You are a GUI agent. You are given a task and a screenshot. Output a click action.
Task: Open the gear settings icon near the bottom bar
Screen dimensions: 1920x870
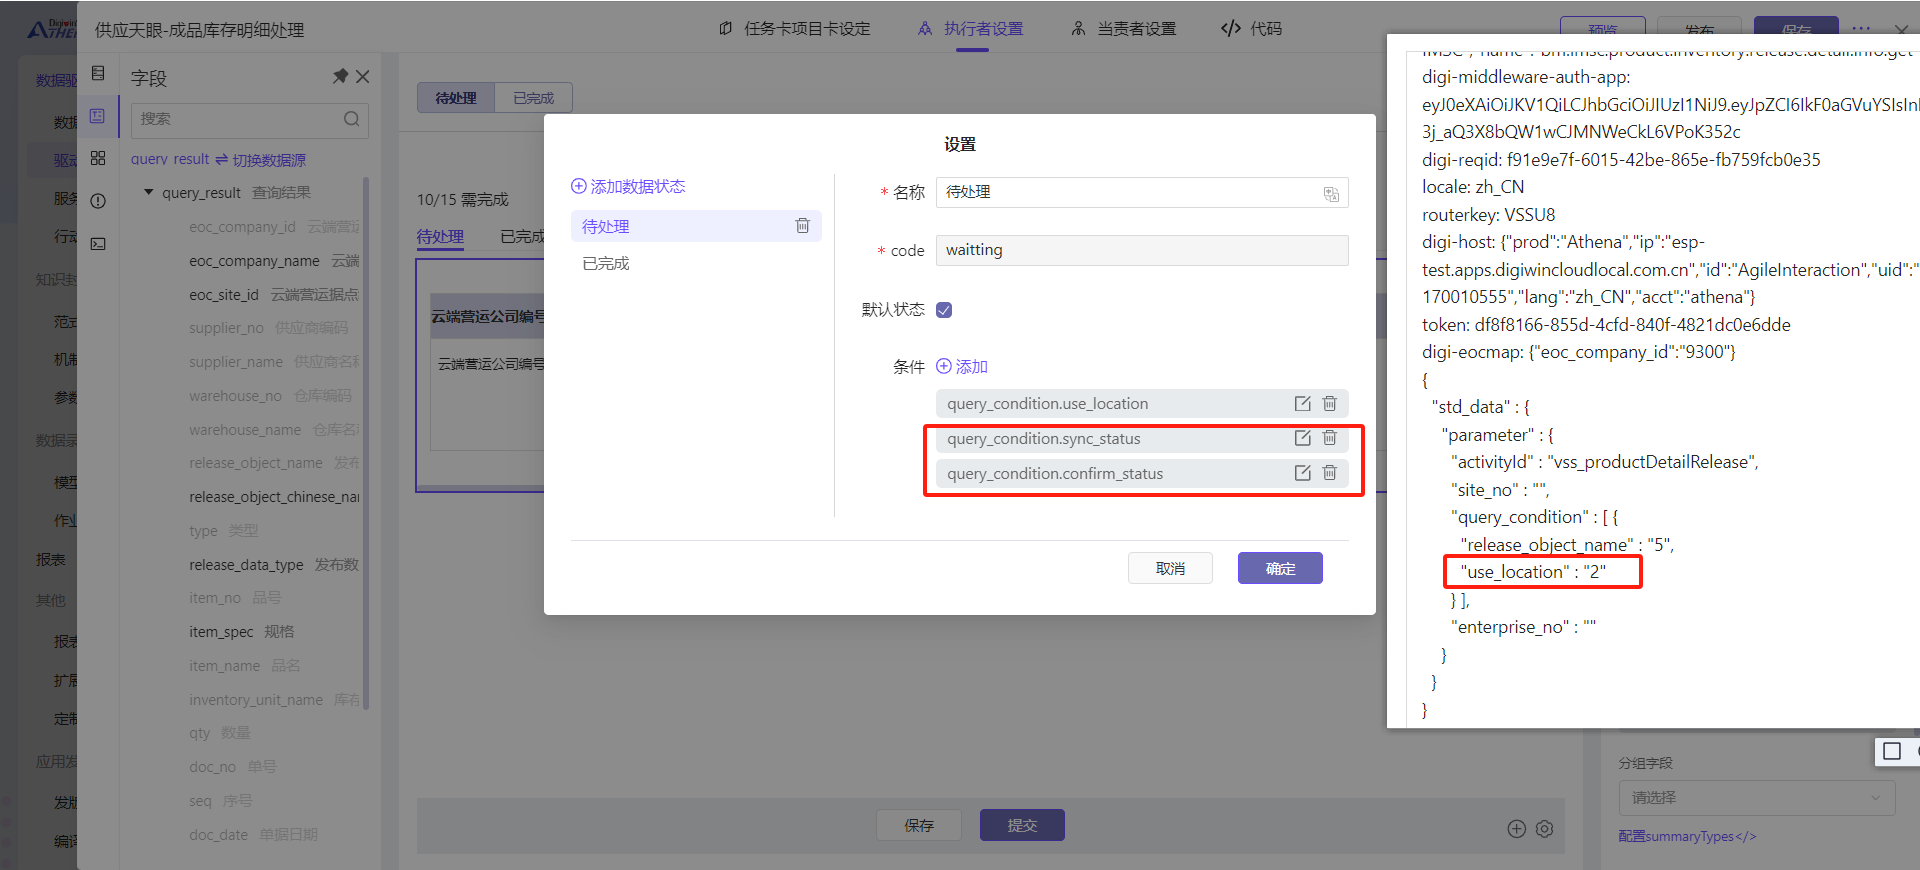tap(1545, 829)
